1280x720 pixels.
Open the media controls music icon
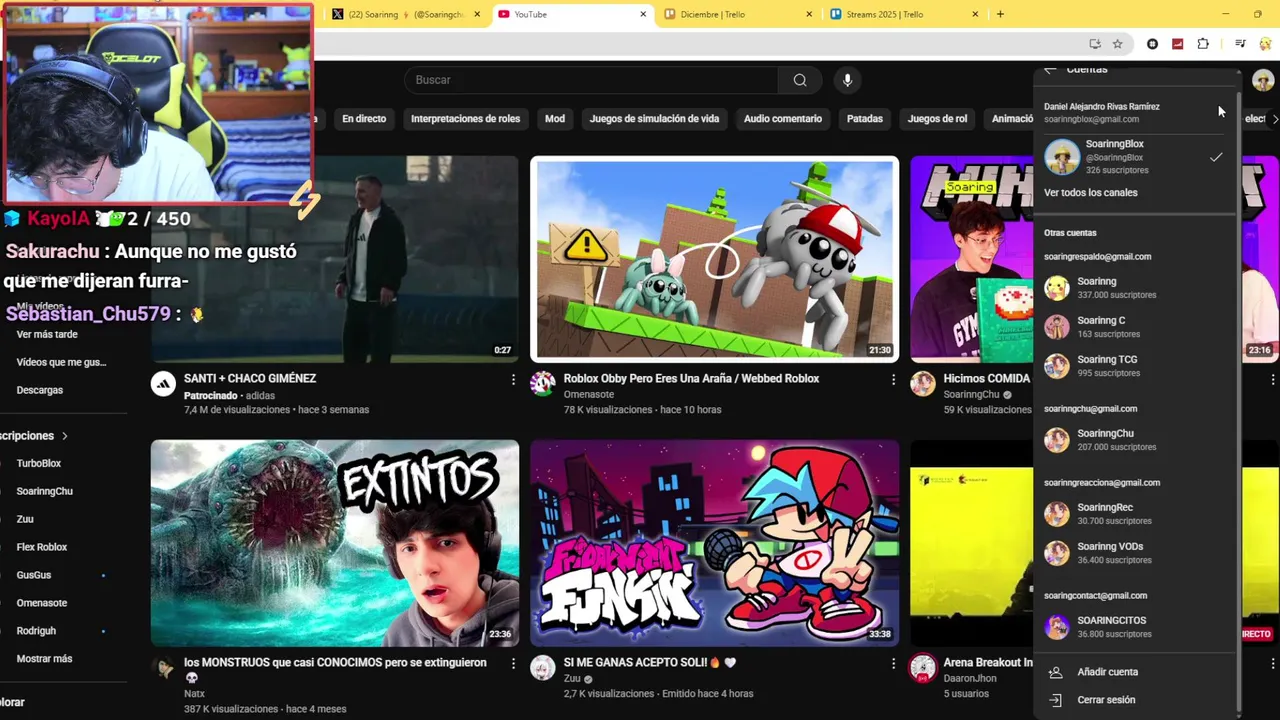click(1240, 44)
